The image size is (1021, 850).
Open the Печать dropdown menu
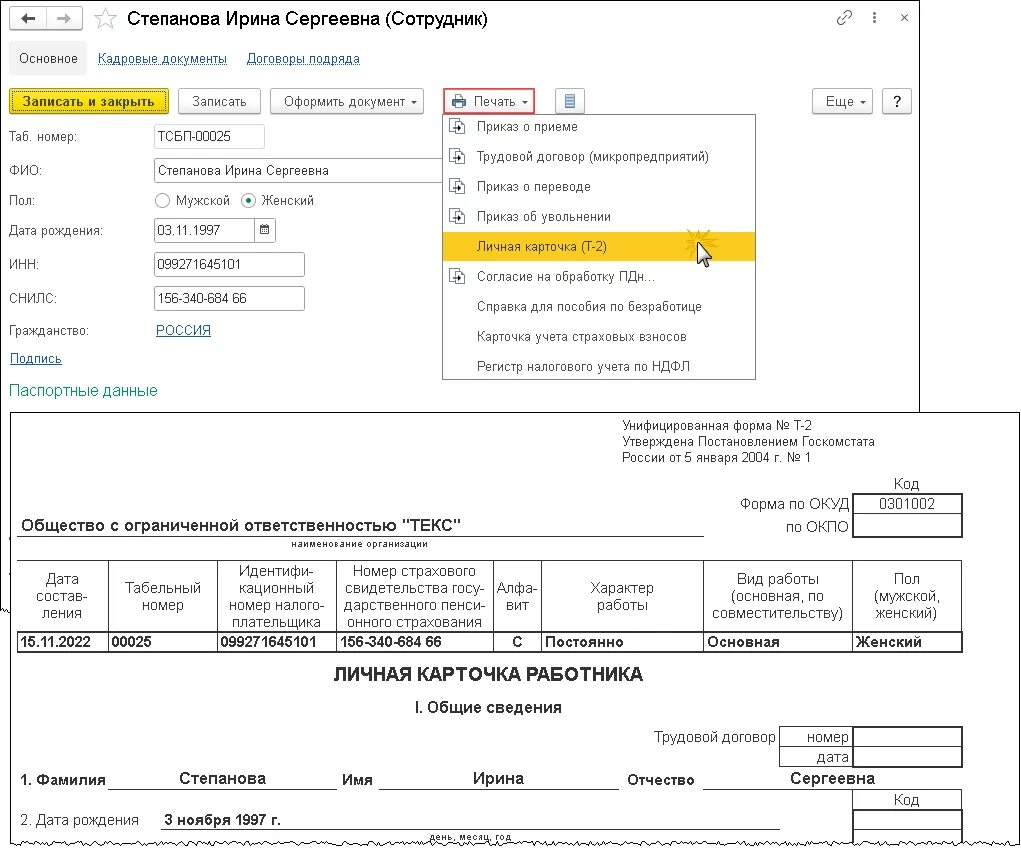[x=489, y=102]
